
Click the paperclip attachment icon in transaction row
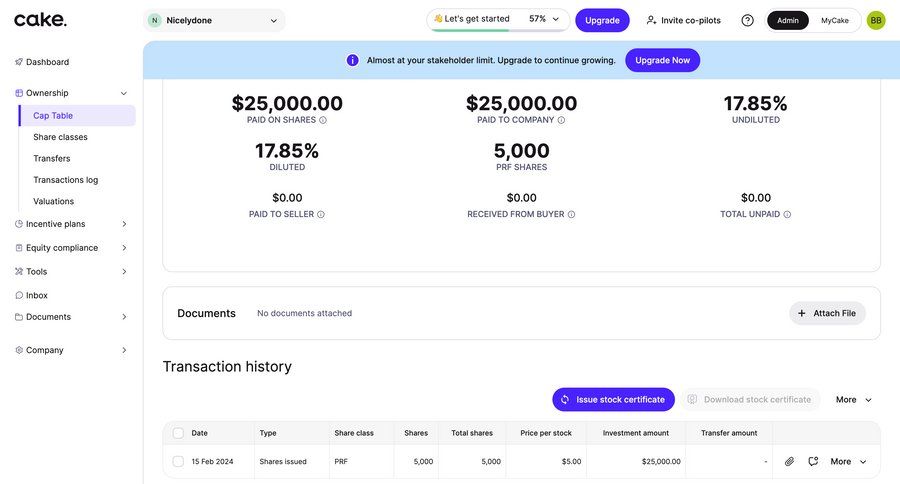click(789, 461)
